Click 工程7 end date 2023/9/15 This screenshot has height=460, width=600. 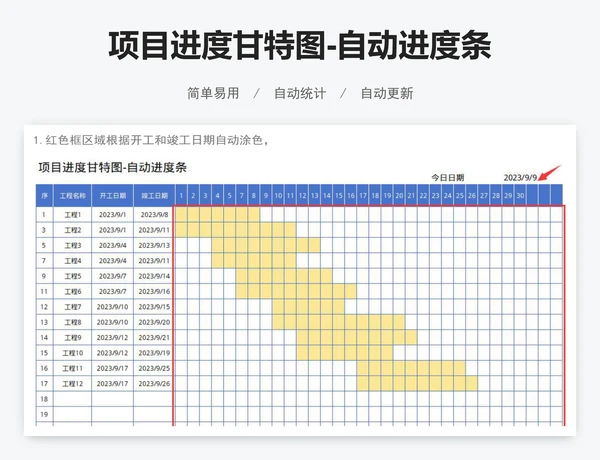154,307
